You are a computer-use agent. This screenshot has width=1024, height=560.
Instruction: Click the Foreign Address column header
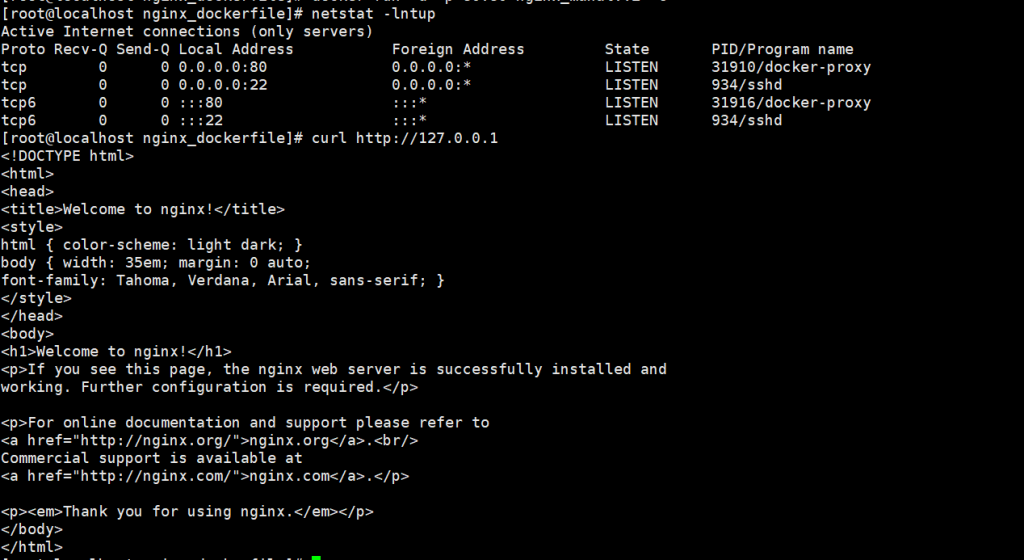click(458, 50)
